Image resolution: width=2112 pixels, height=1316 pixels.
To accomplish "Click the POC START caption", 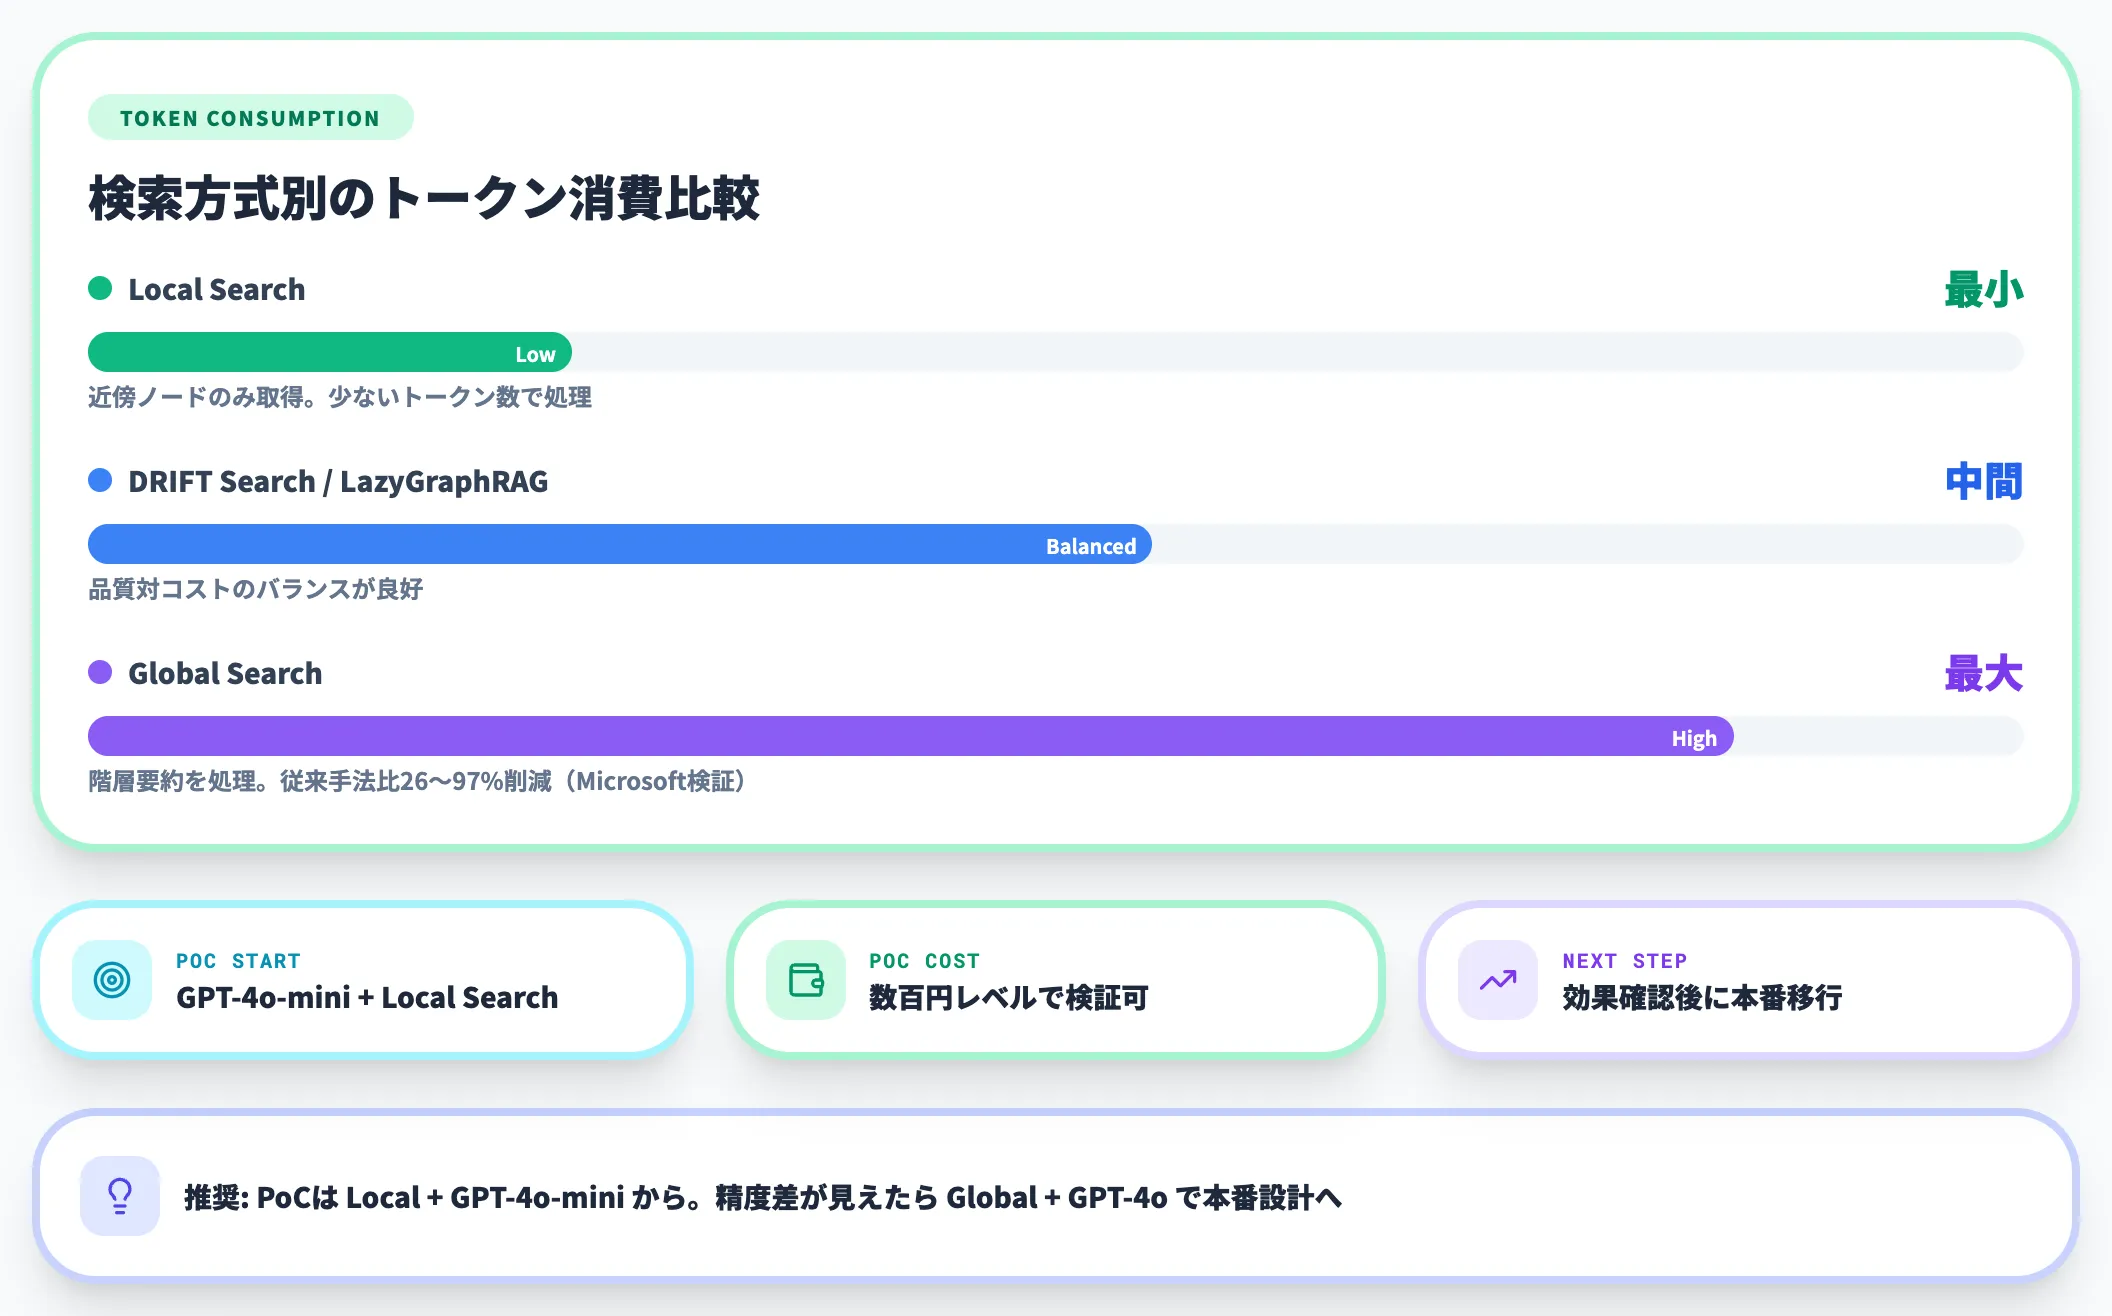I will (238, 961).
